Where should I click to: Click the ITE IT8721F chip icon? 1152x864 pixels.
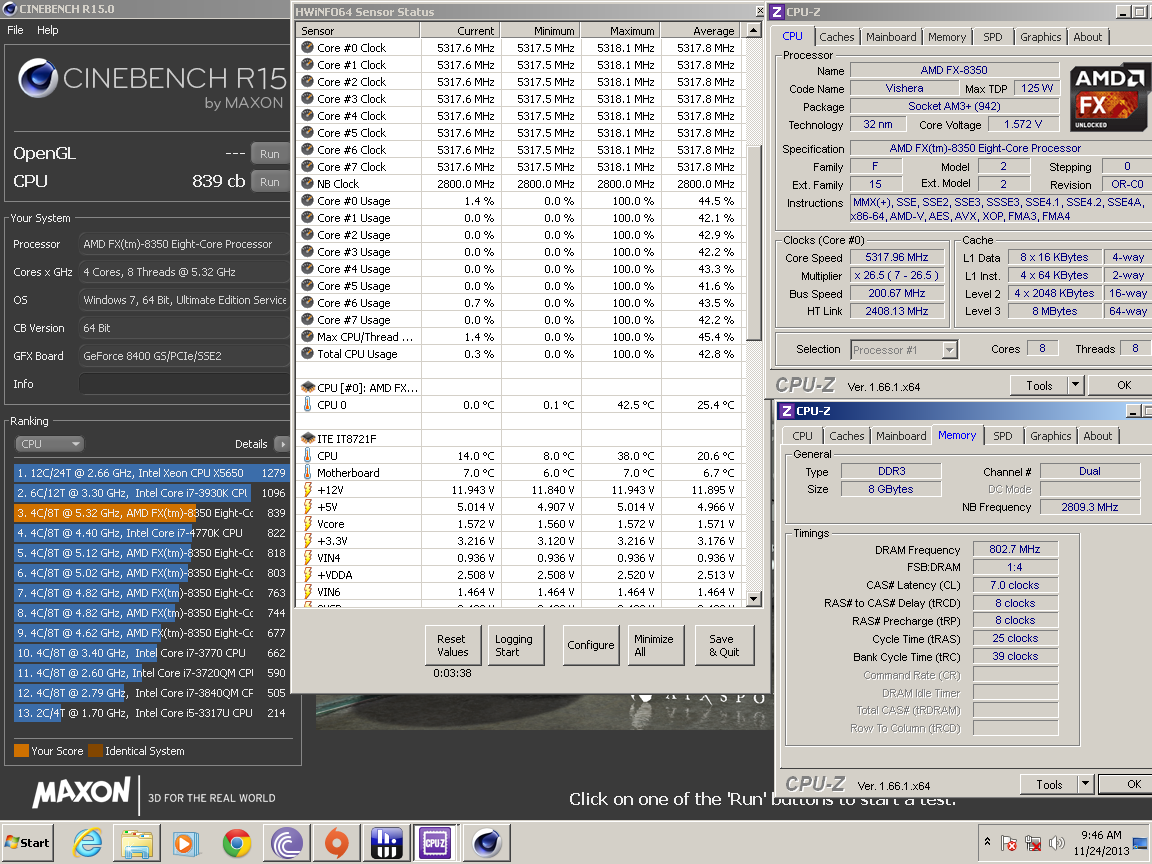coord(308,439)
